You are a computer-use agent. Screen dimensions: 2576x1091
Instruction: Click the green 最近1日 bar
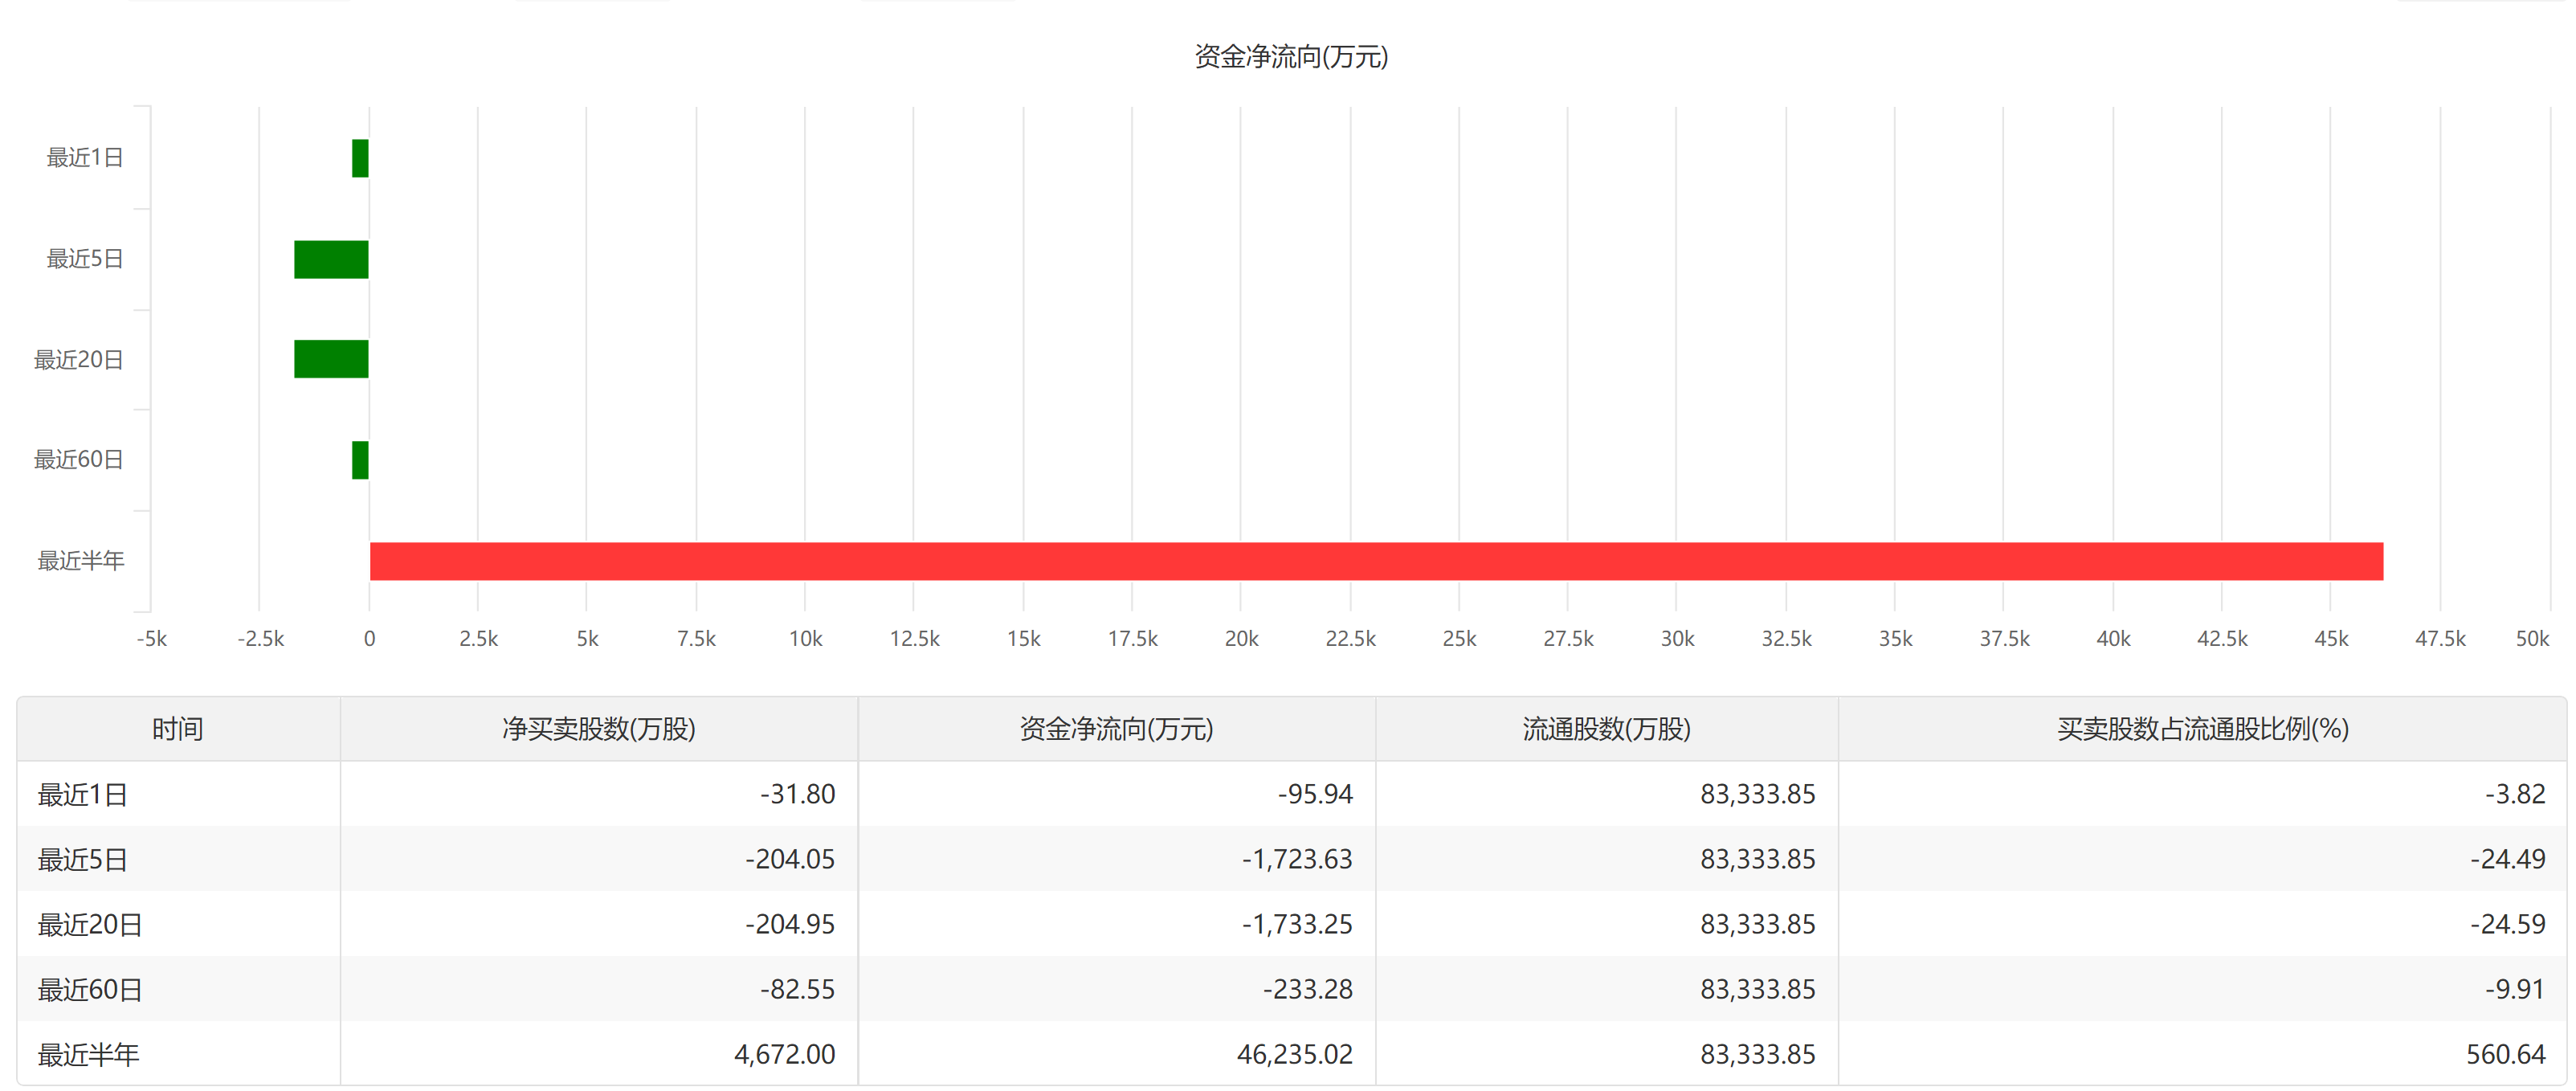coord(360,158)
